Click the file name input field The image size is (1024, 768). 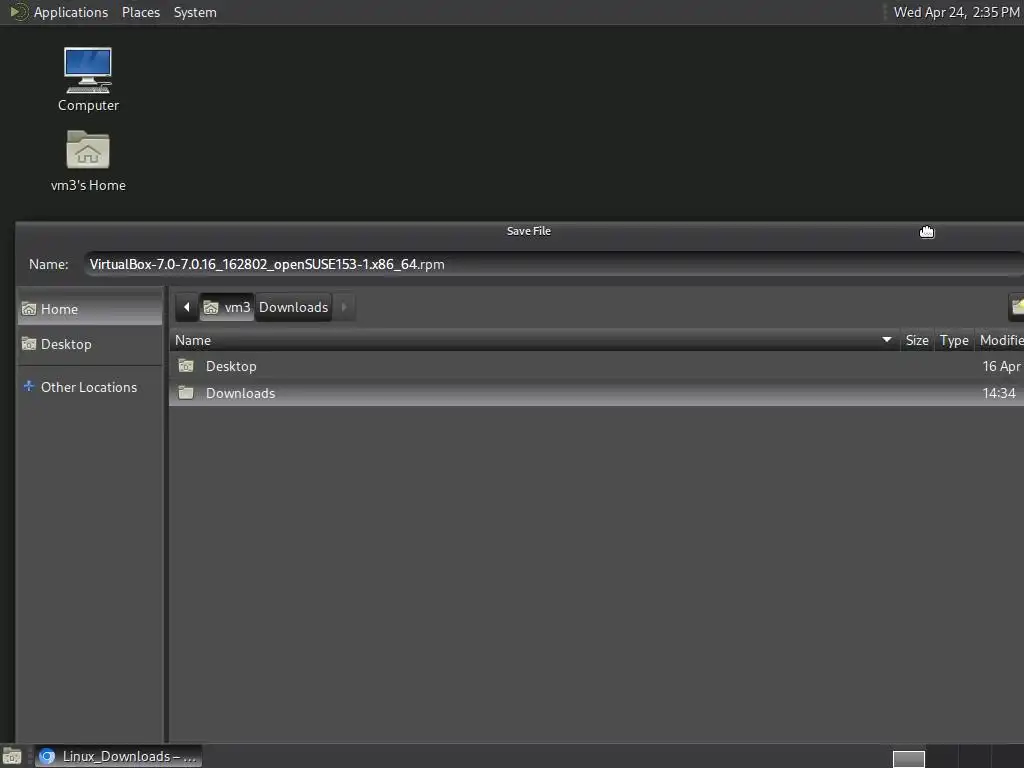click(x=554, y=264)
